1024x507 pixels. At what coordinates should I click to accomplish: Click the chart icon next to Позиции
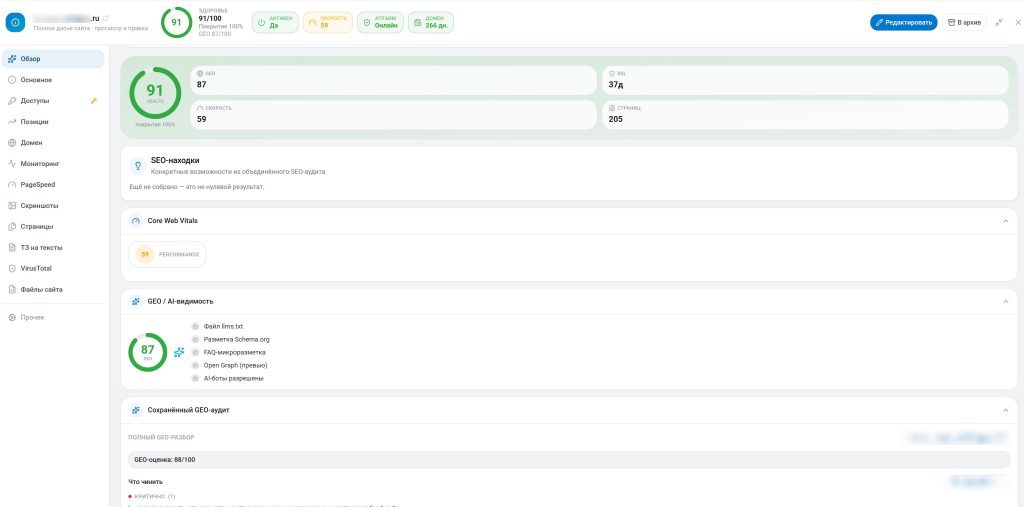pos(12,122)
